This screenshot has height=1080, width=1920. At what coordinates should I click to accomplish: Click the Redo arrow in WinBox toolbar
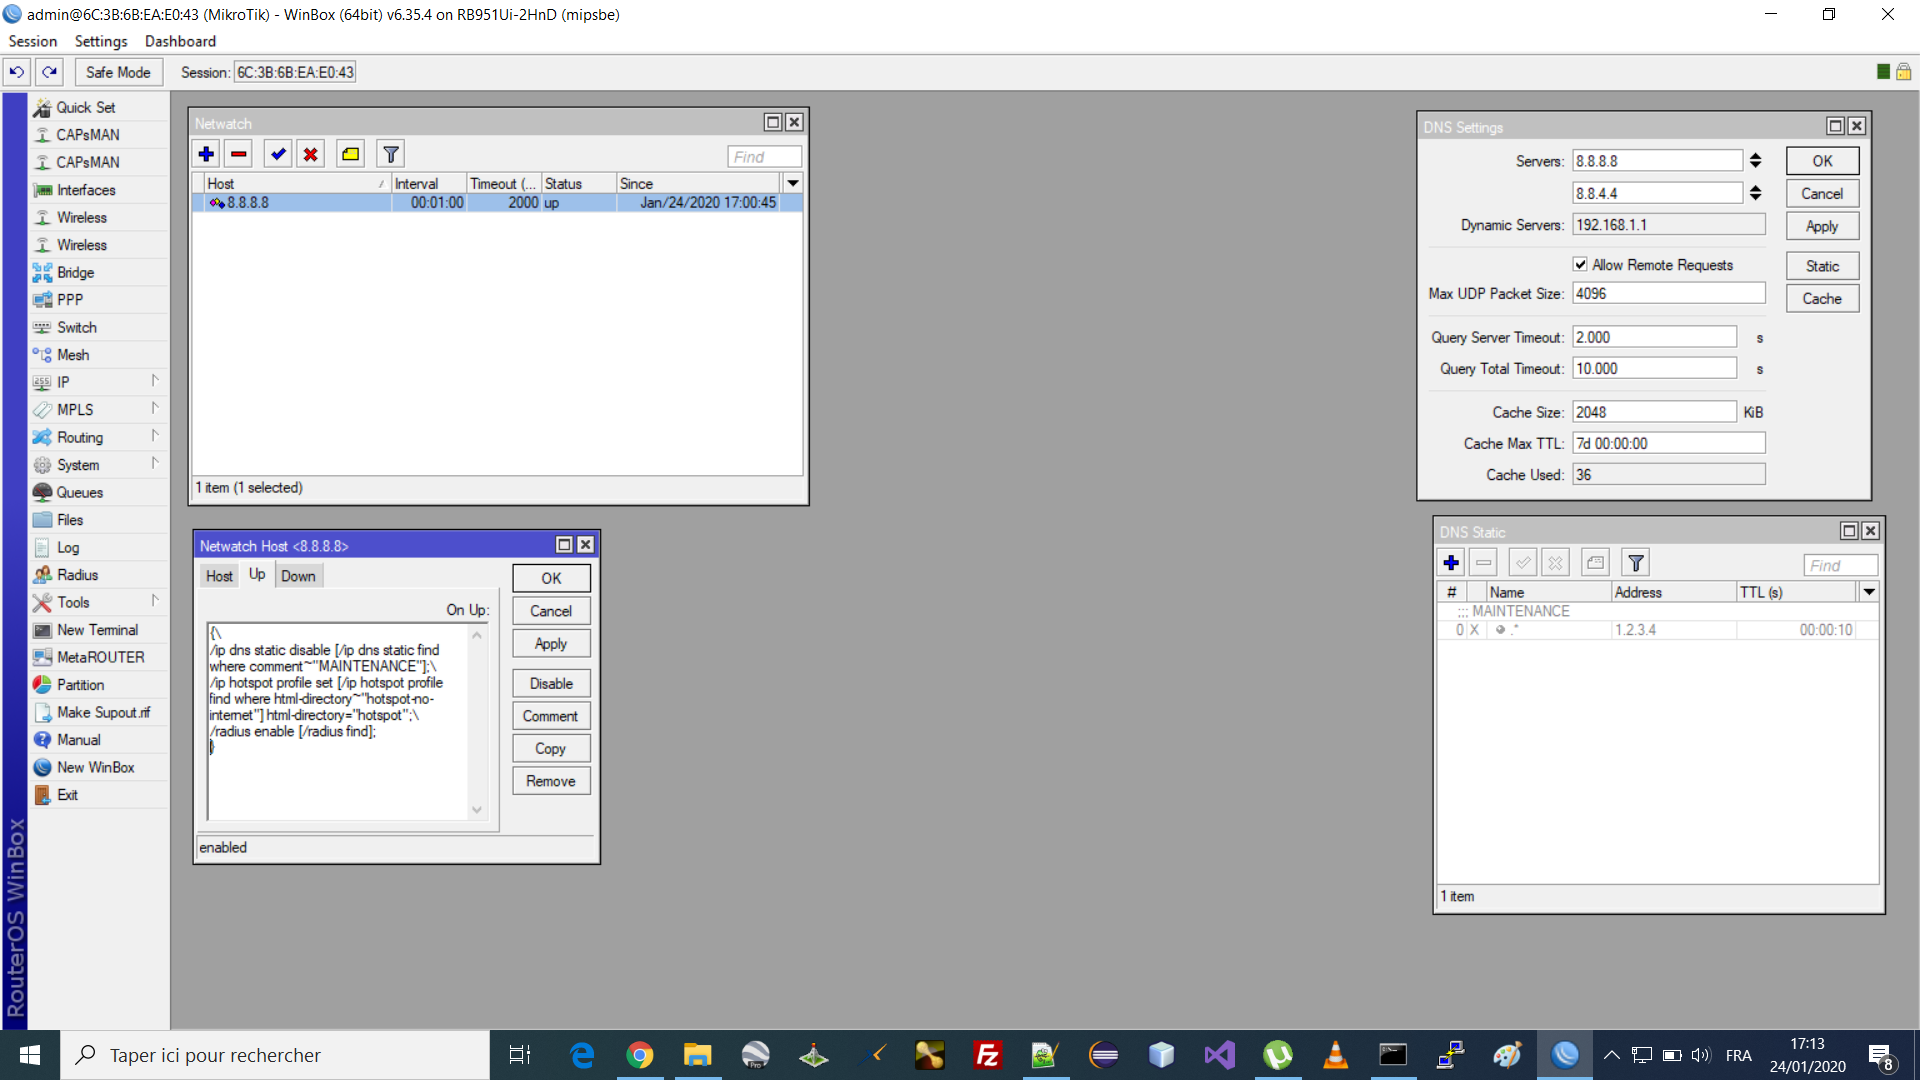tap(49, 72)
